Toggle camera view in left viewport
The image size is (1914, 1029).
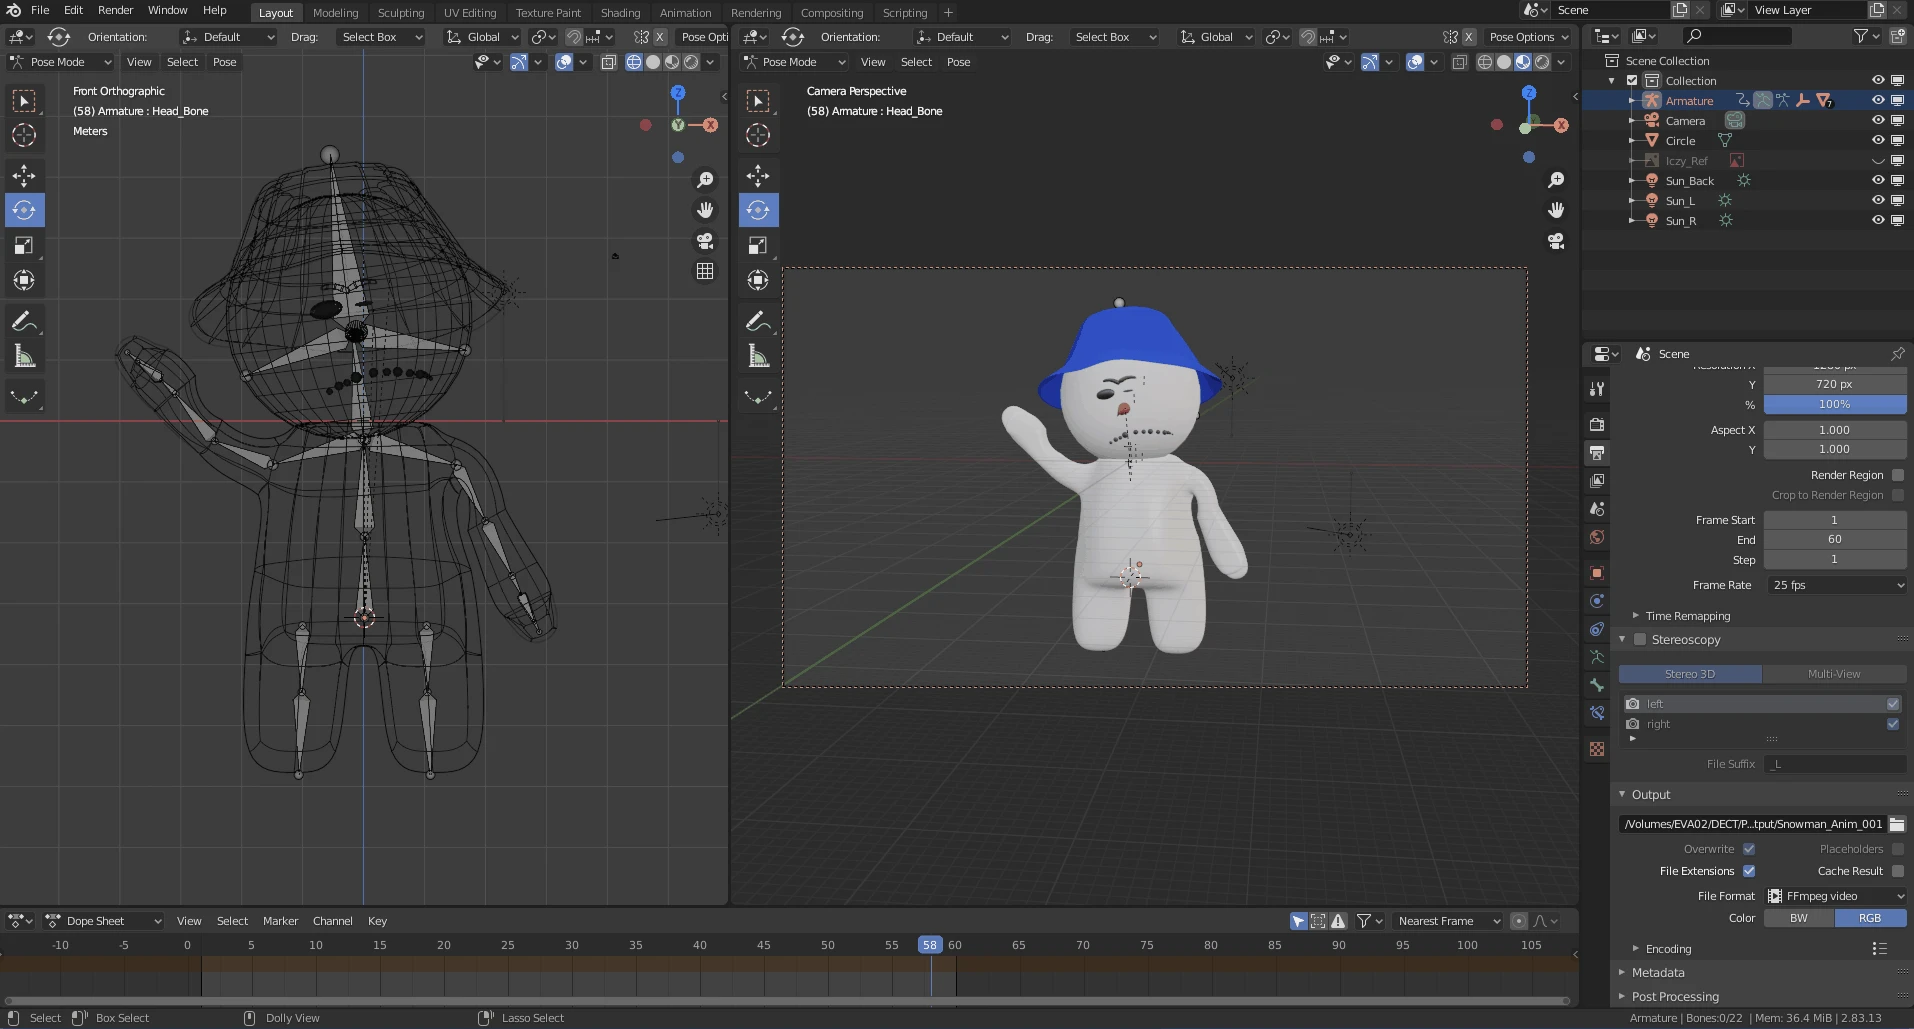[705, 241]
